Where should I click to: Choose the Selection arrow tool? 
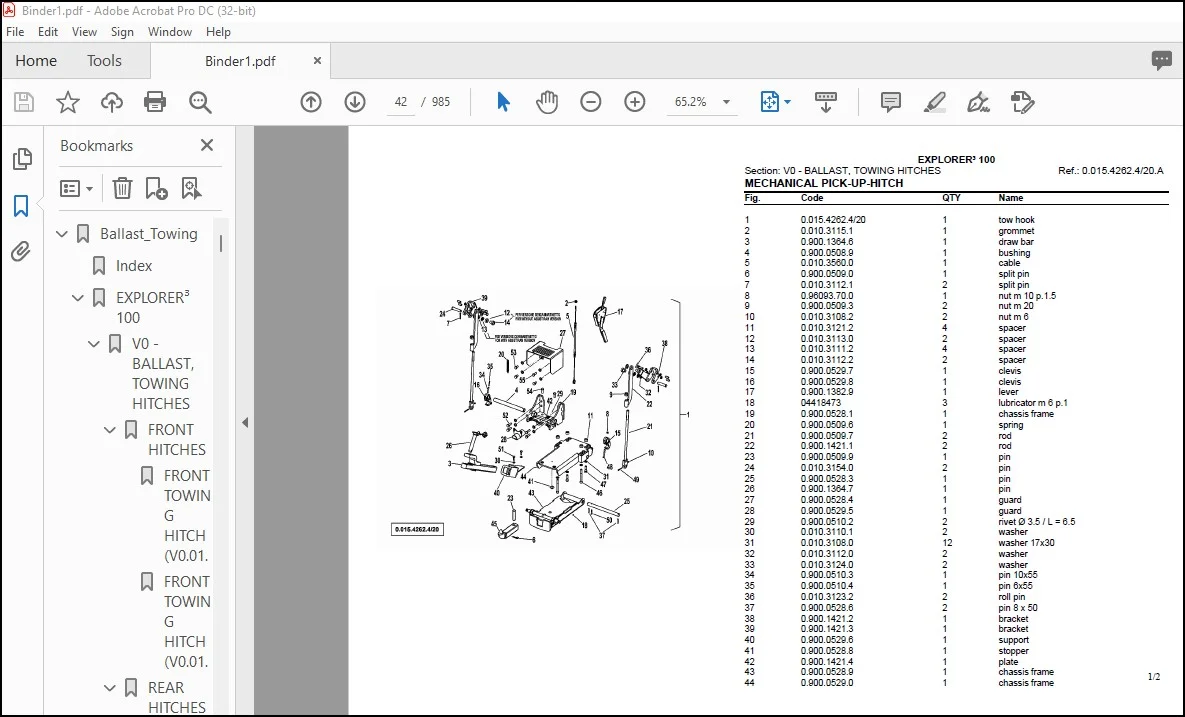pos(503,102)
